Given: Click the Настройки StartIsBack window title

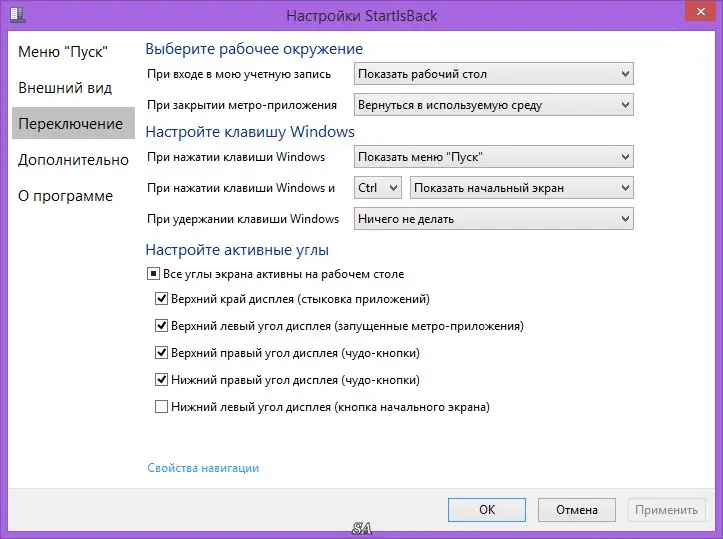Looking at the screenshot, I should [x=362, y=16].
